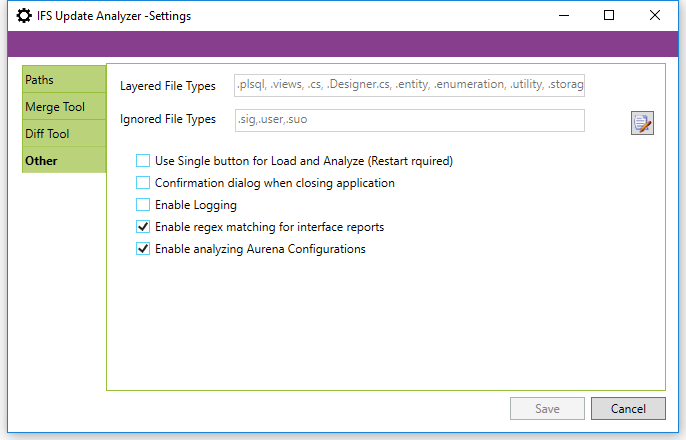The image size is (686, 440).
Task: Tick Confirmation dialog when closing application
Action: point(143,182)
